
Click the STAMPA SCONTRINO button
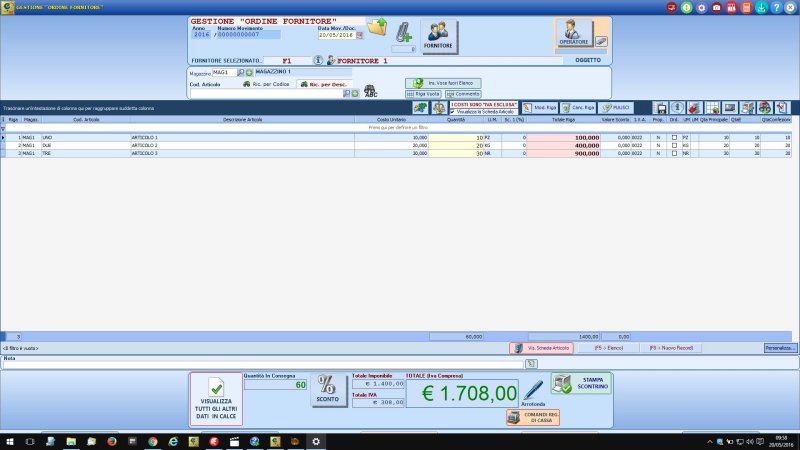coord(581,383)
